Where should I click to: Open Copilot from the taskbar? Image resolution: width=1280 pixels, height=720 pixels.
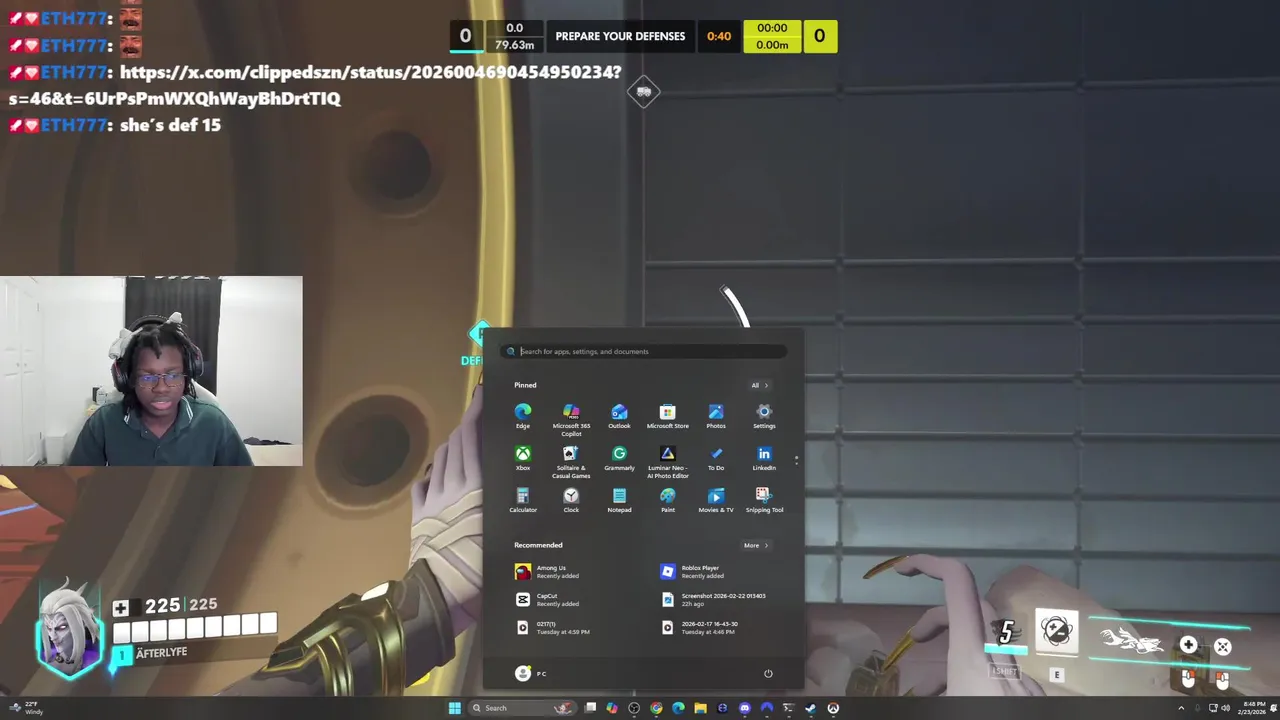point(612,708)
